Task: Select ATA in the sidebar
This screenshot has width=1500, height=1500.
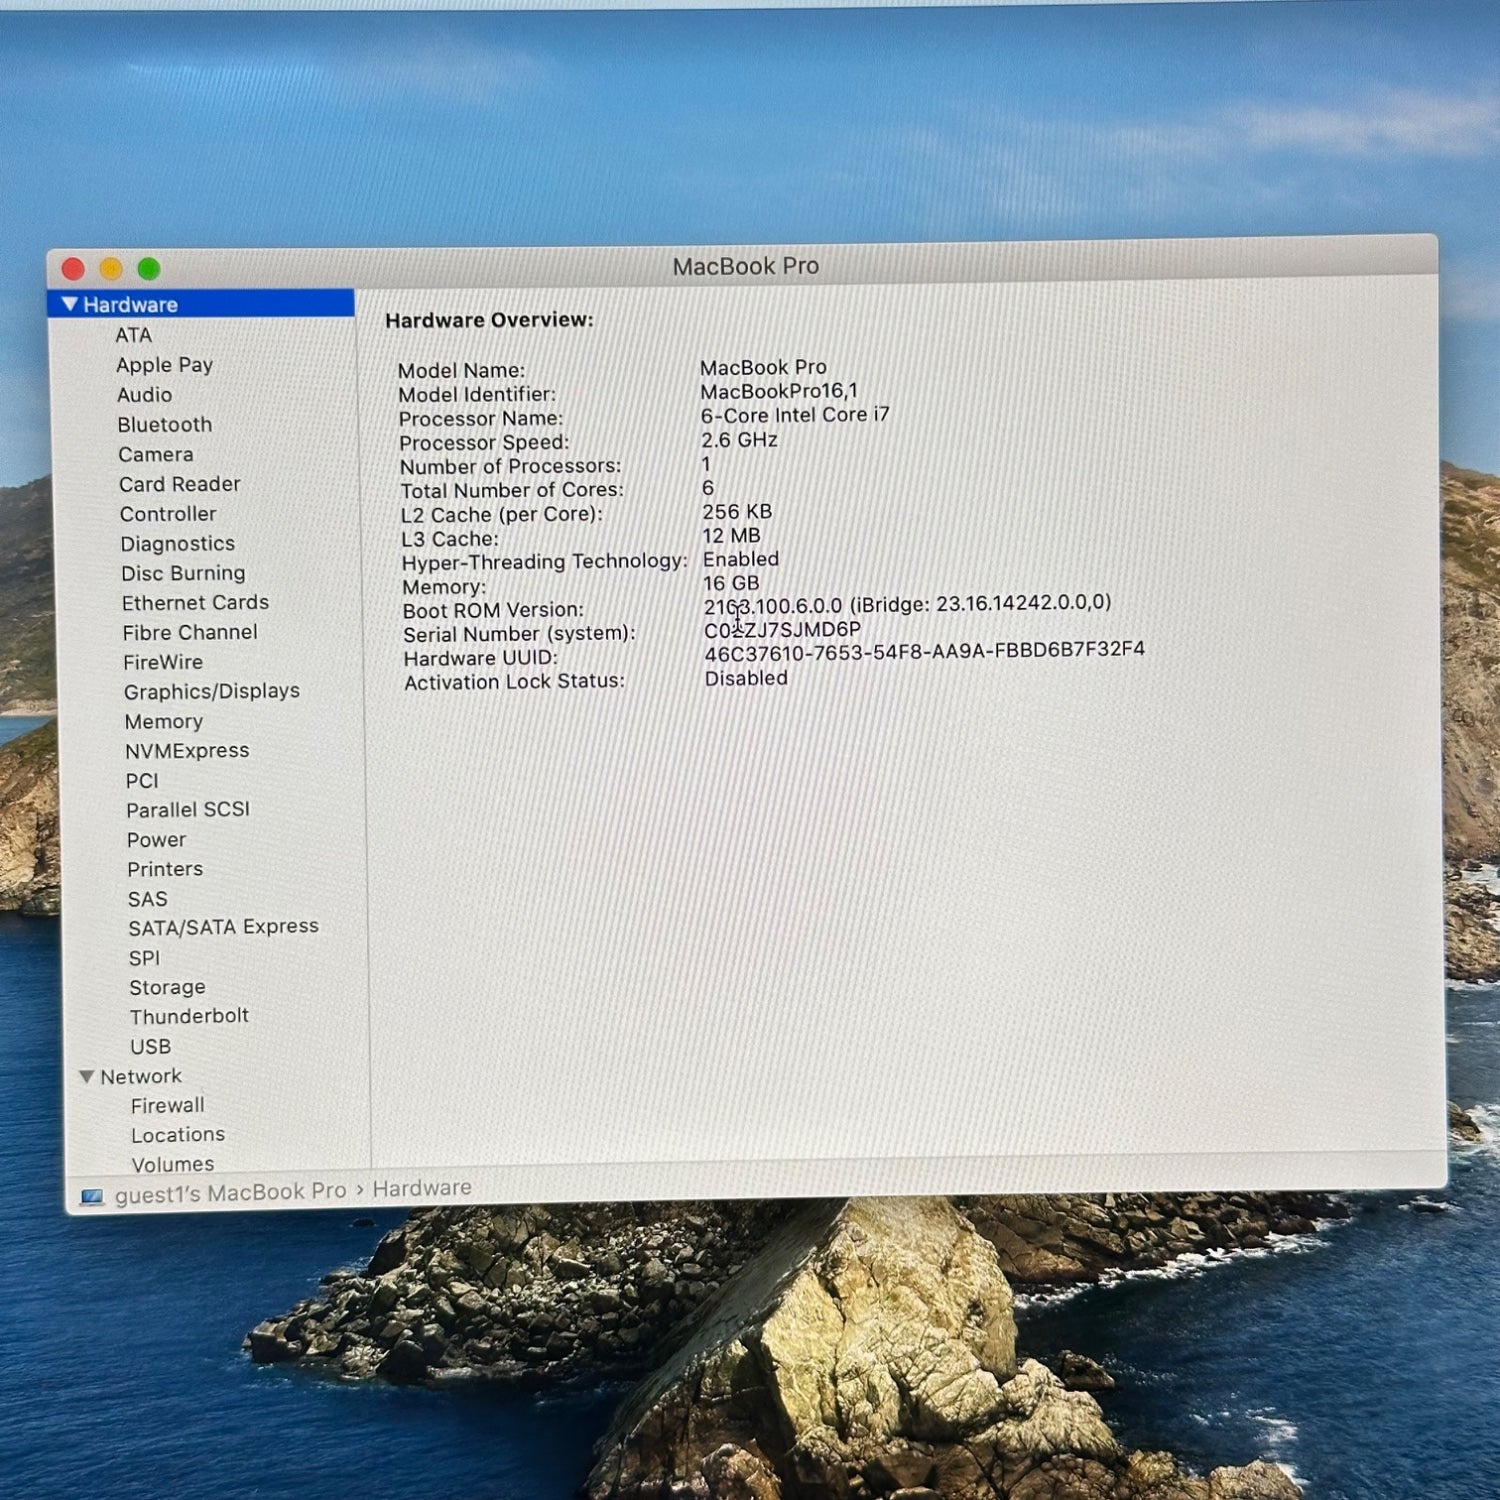Action: (133, 335)
